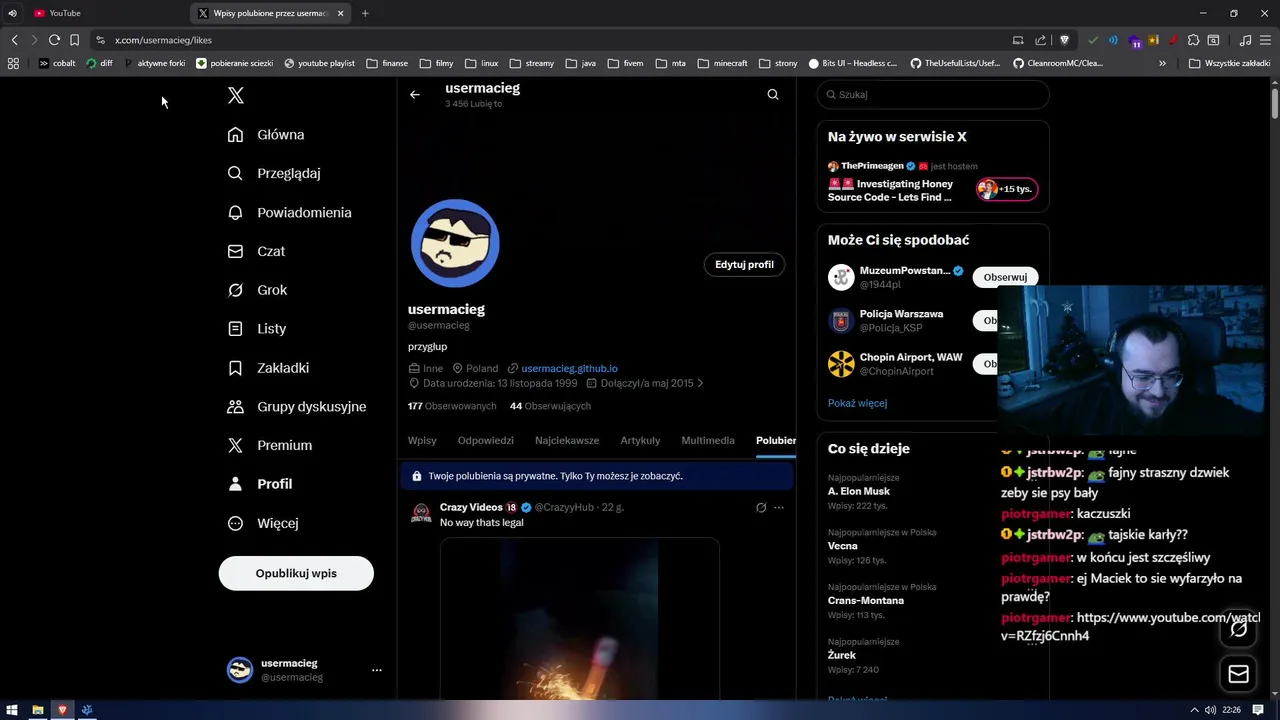The image size is (1280, 720).
Task: Click the X logo home icon
Action: click(x=236, y=96)
